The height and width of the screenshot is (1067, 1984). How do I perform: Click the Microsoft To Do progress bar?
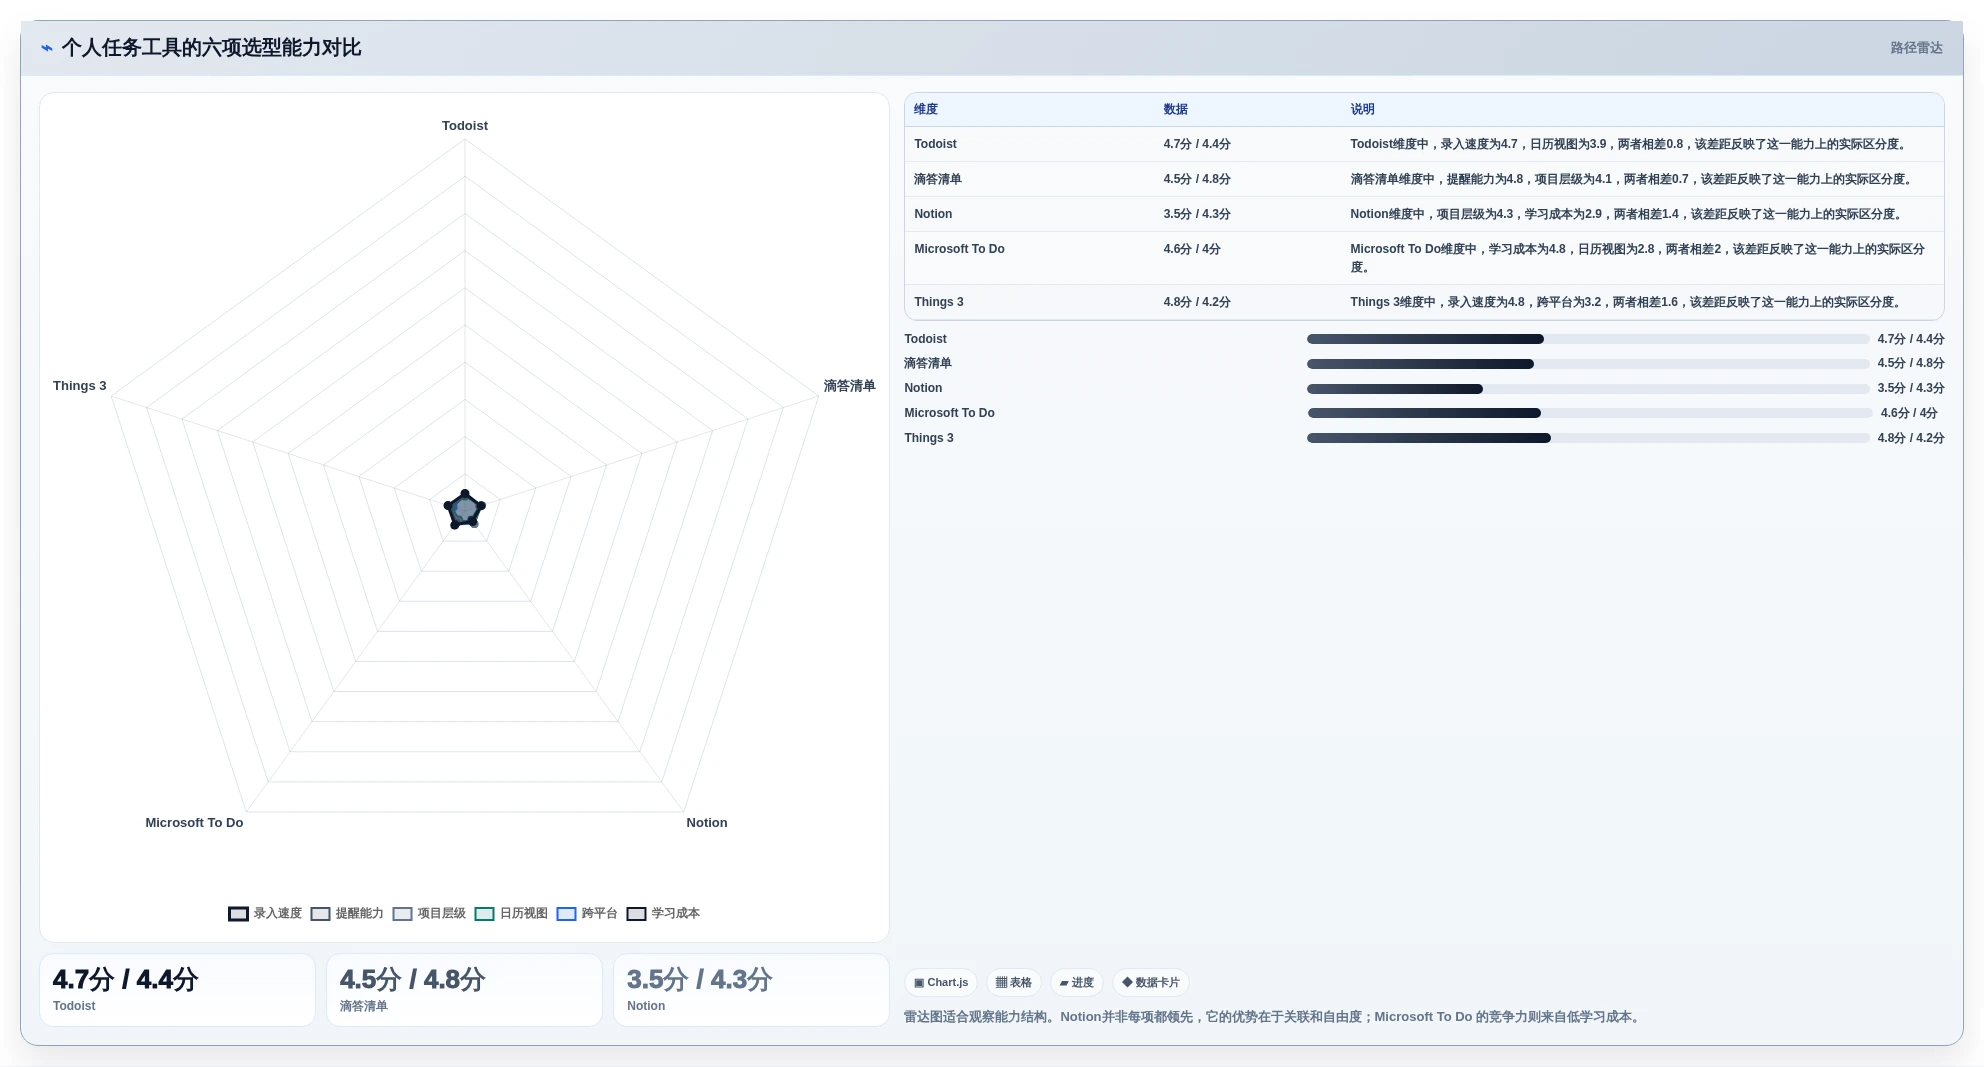(x=1590, y=413)
